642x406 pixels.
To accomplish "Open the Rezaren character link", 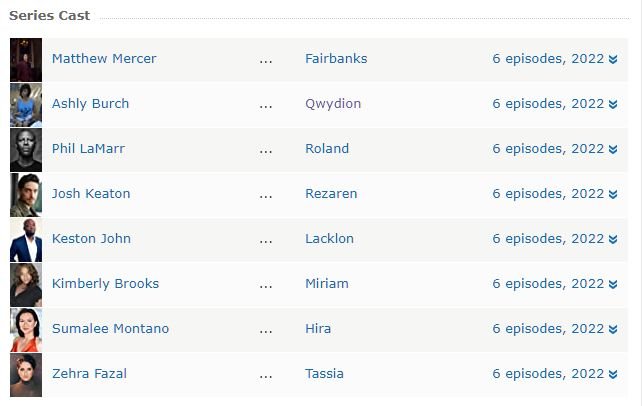I will [x=331, y=193].
